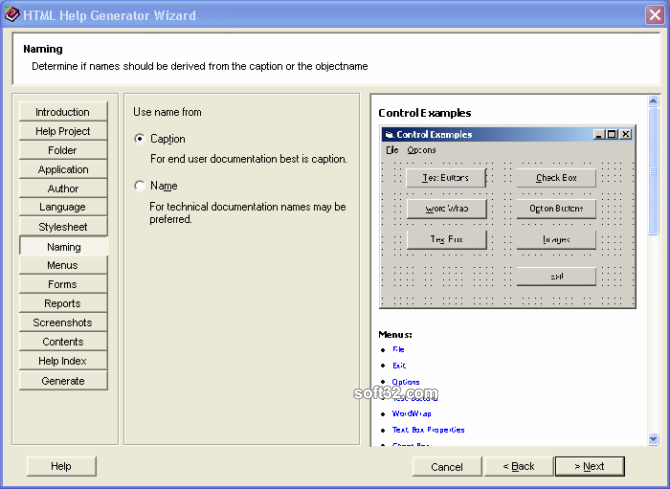Click the Control Examples preview image
Viewport: 670px width, 489px height.
coord(508,217)
